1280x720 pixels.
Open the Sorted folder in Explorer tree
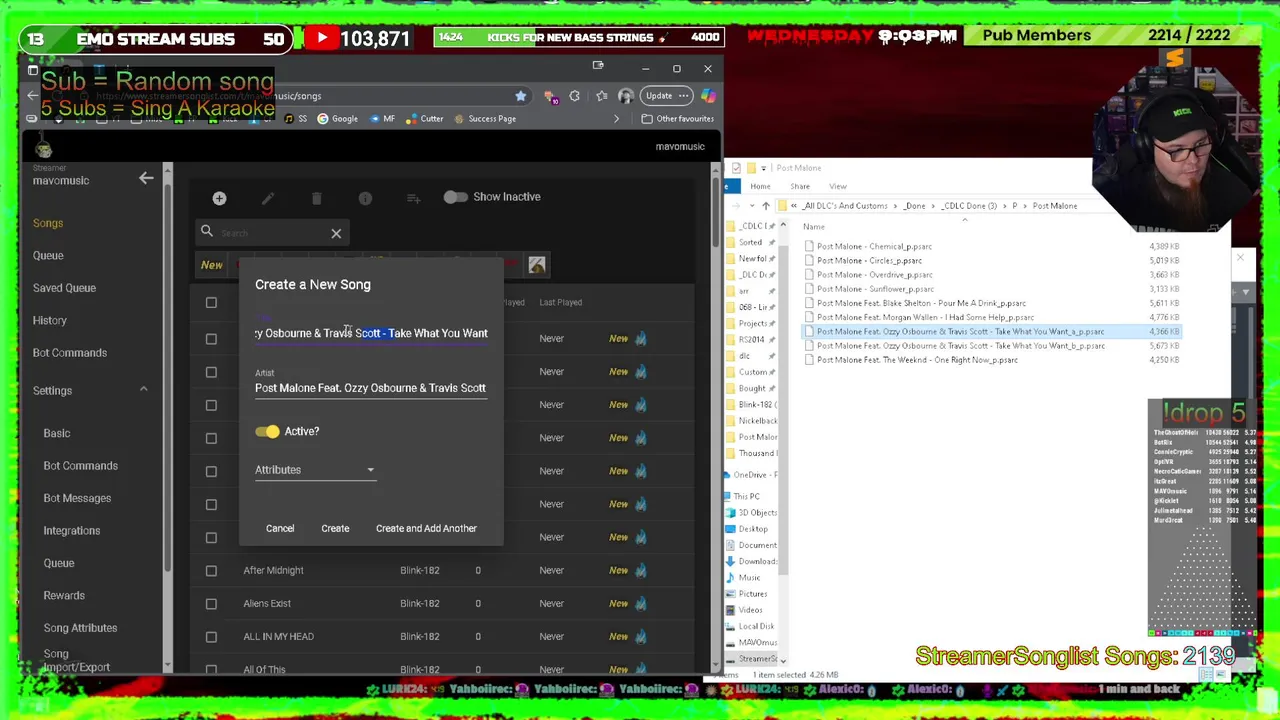(750, 242)
